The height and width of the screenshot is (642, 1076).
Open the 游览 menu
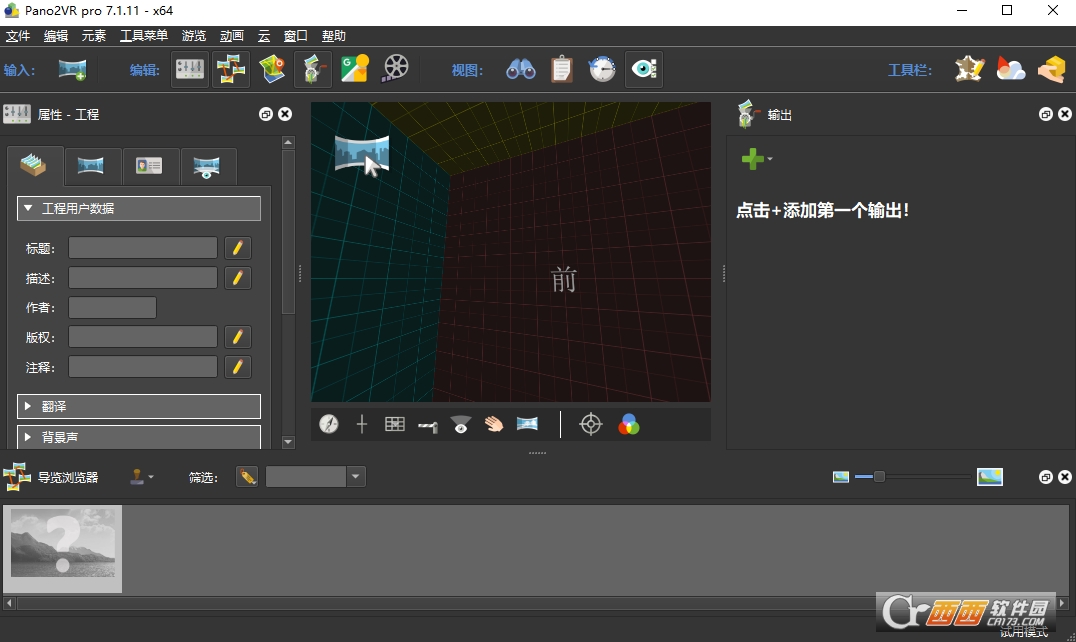tap(194, 36)
